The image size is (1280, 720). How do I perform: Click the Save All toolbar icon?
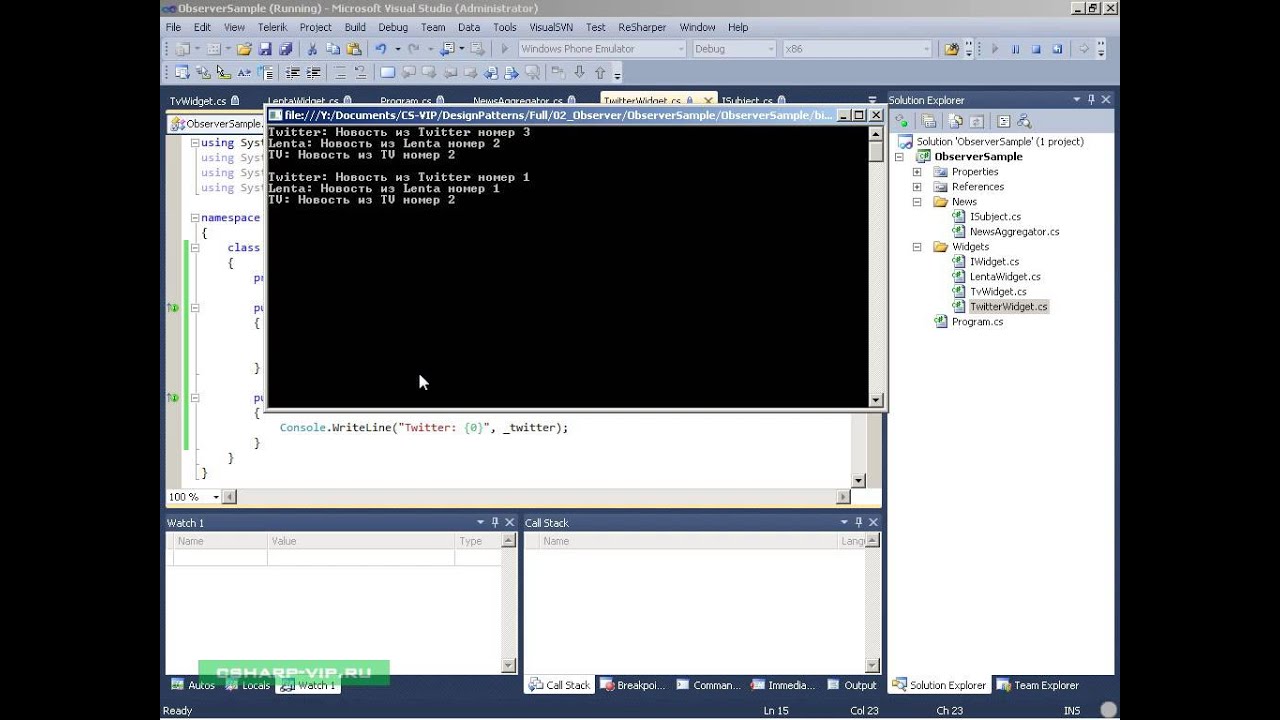pos(286,49)
